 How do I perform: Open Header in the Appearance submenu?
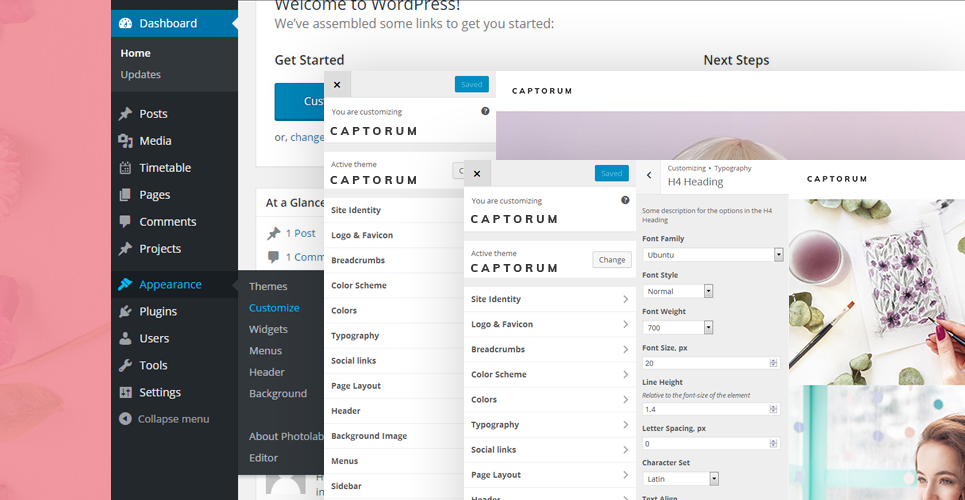(x=266, y=373)
